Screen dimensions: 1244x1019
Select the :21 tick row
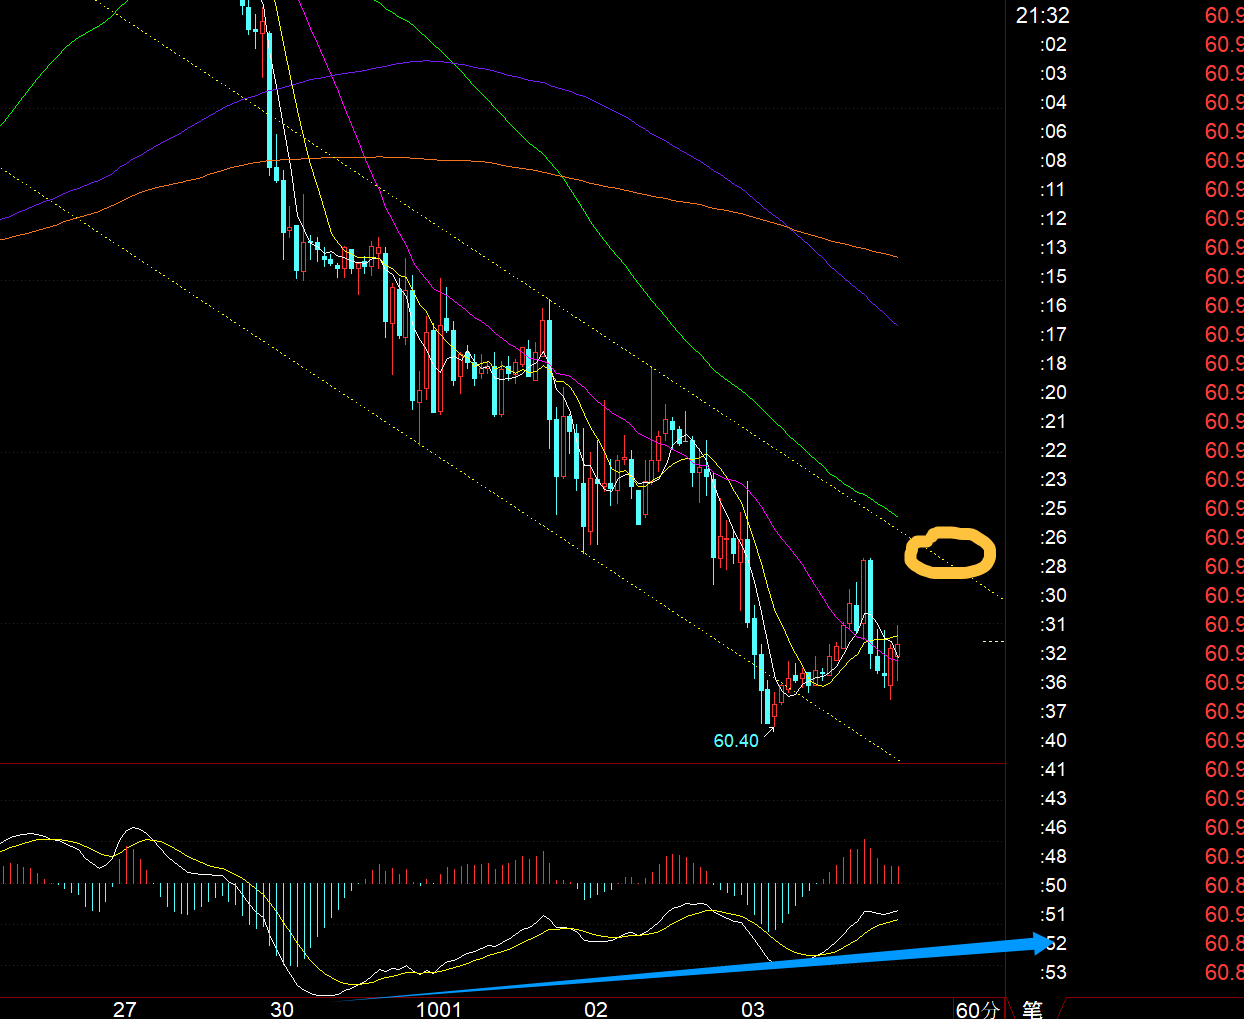tap(1125, 421)
